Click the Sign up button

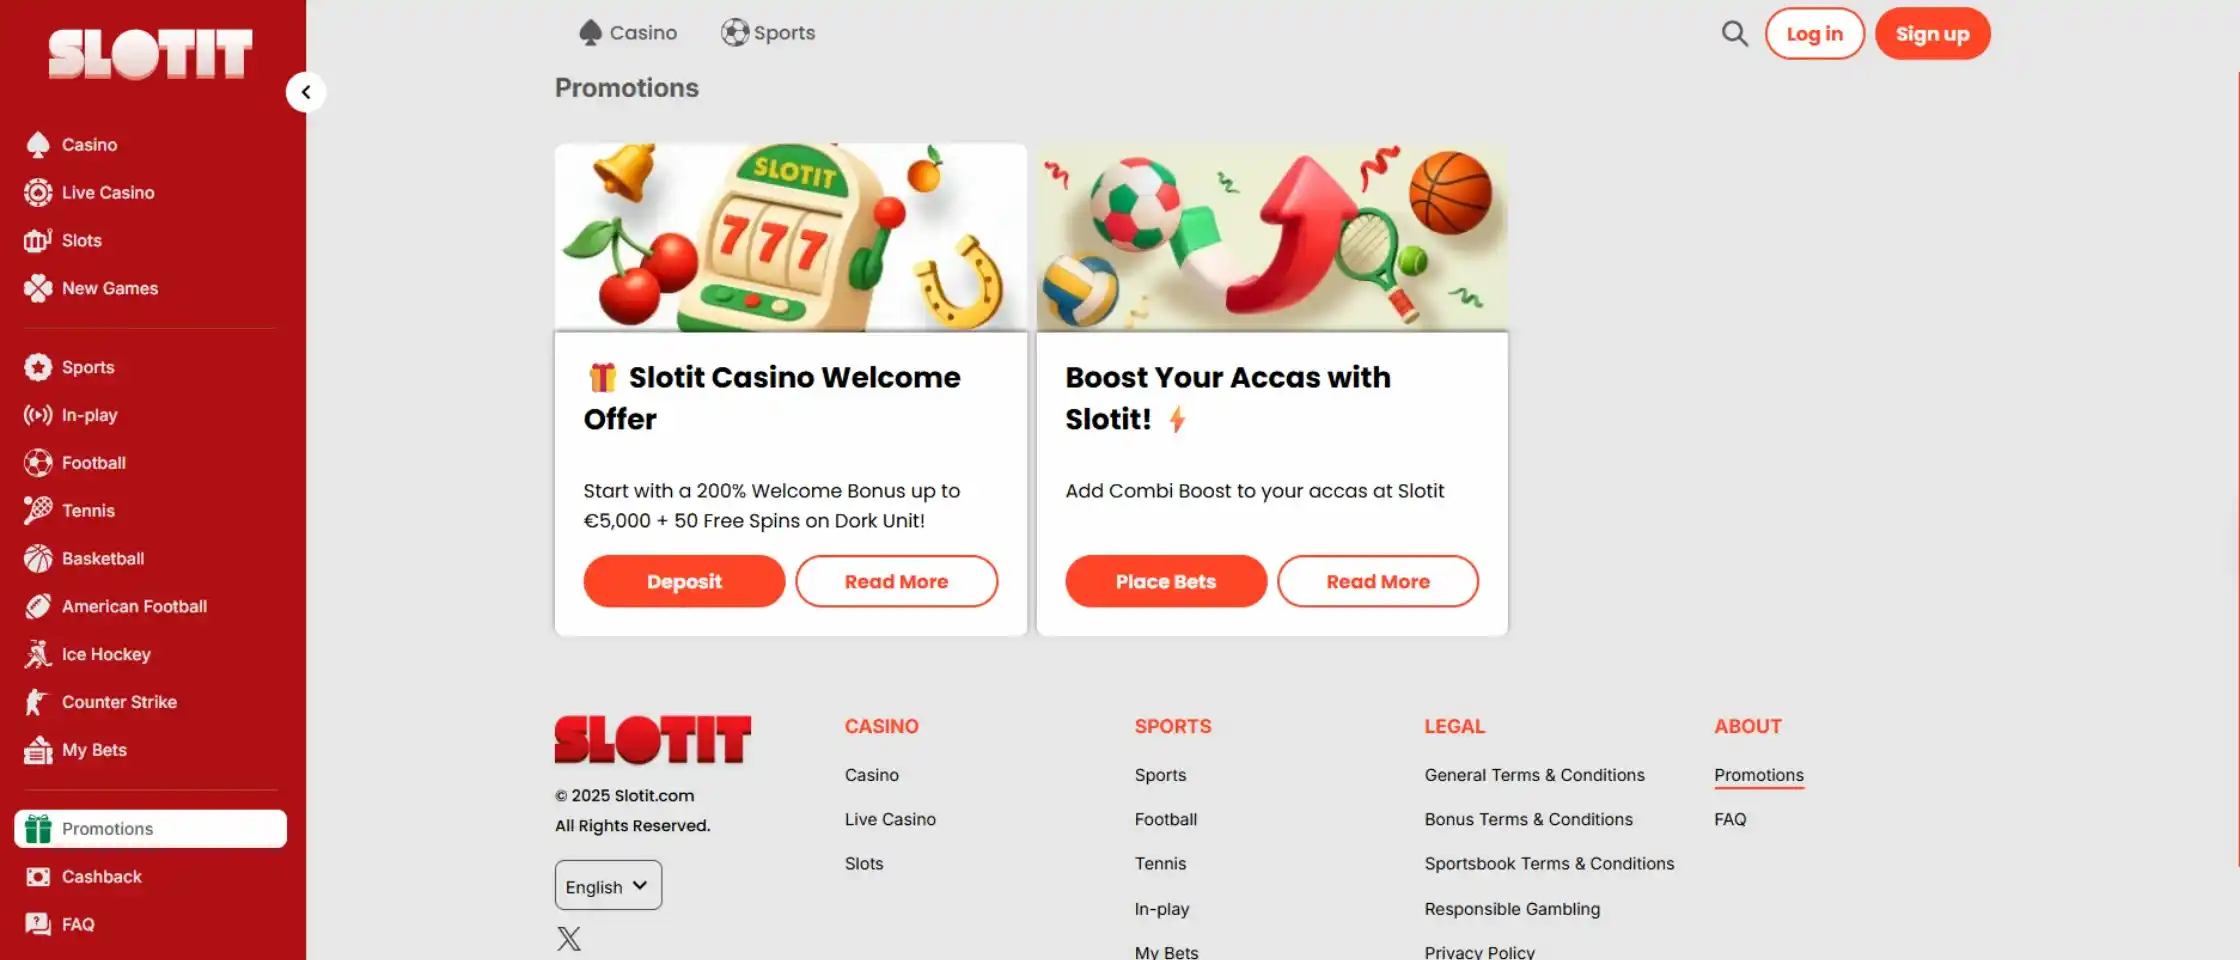point(1932,34)
